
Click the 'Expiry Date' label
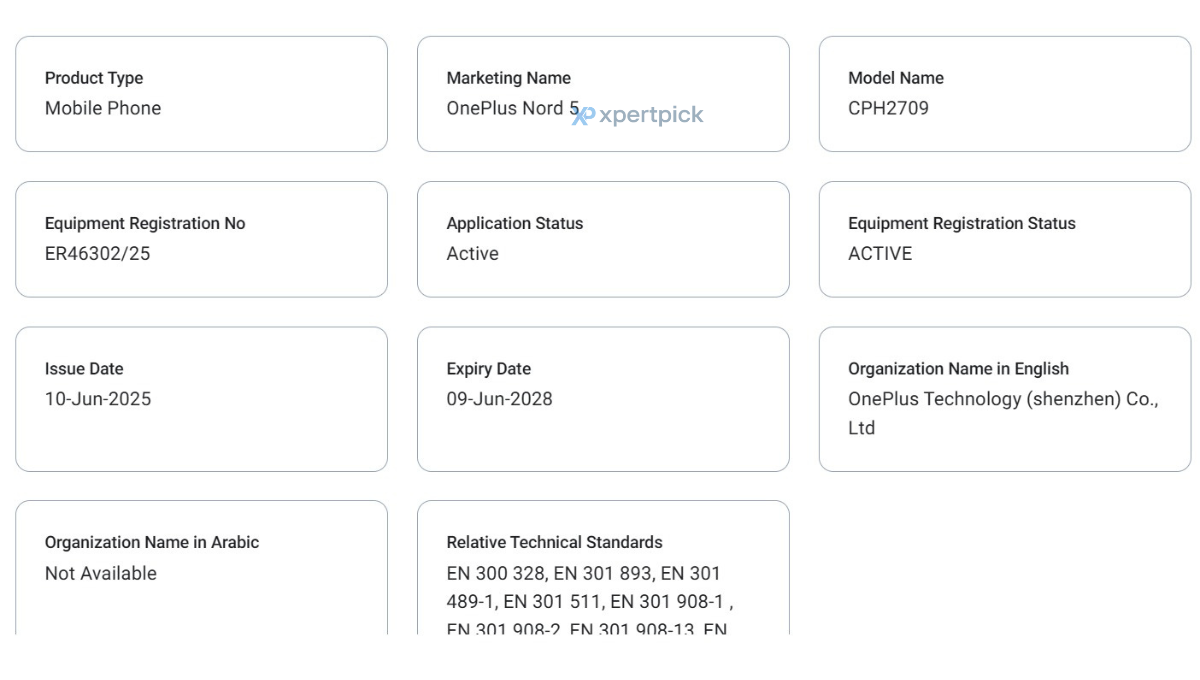coord(489,369)
